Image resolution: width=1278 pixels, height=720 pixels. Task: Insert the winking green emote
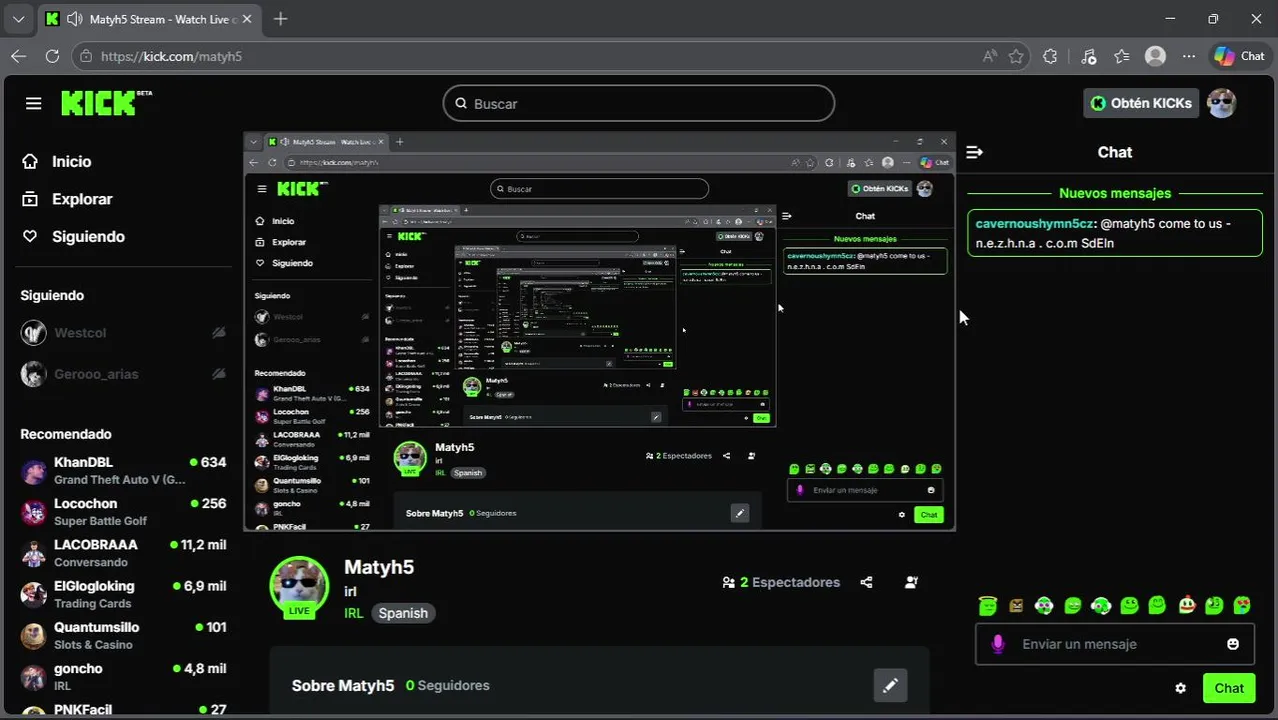pyautogui.click(x=1214, y=605)
